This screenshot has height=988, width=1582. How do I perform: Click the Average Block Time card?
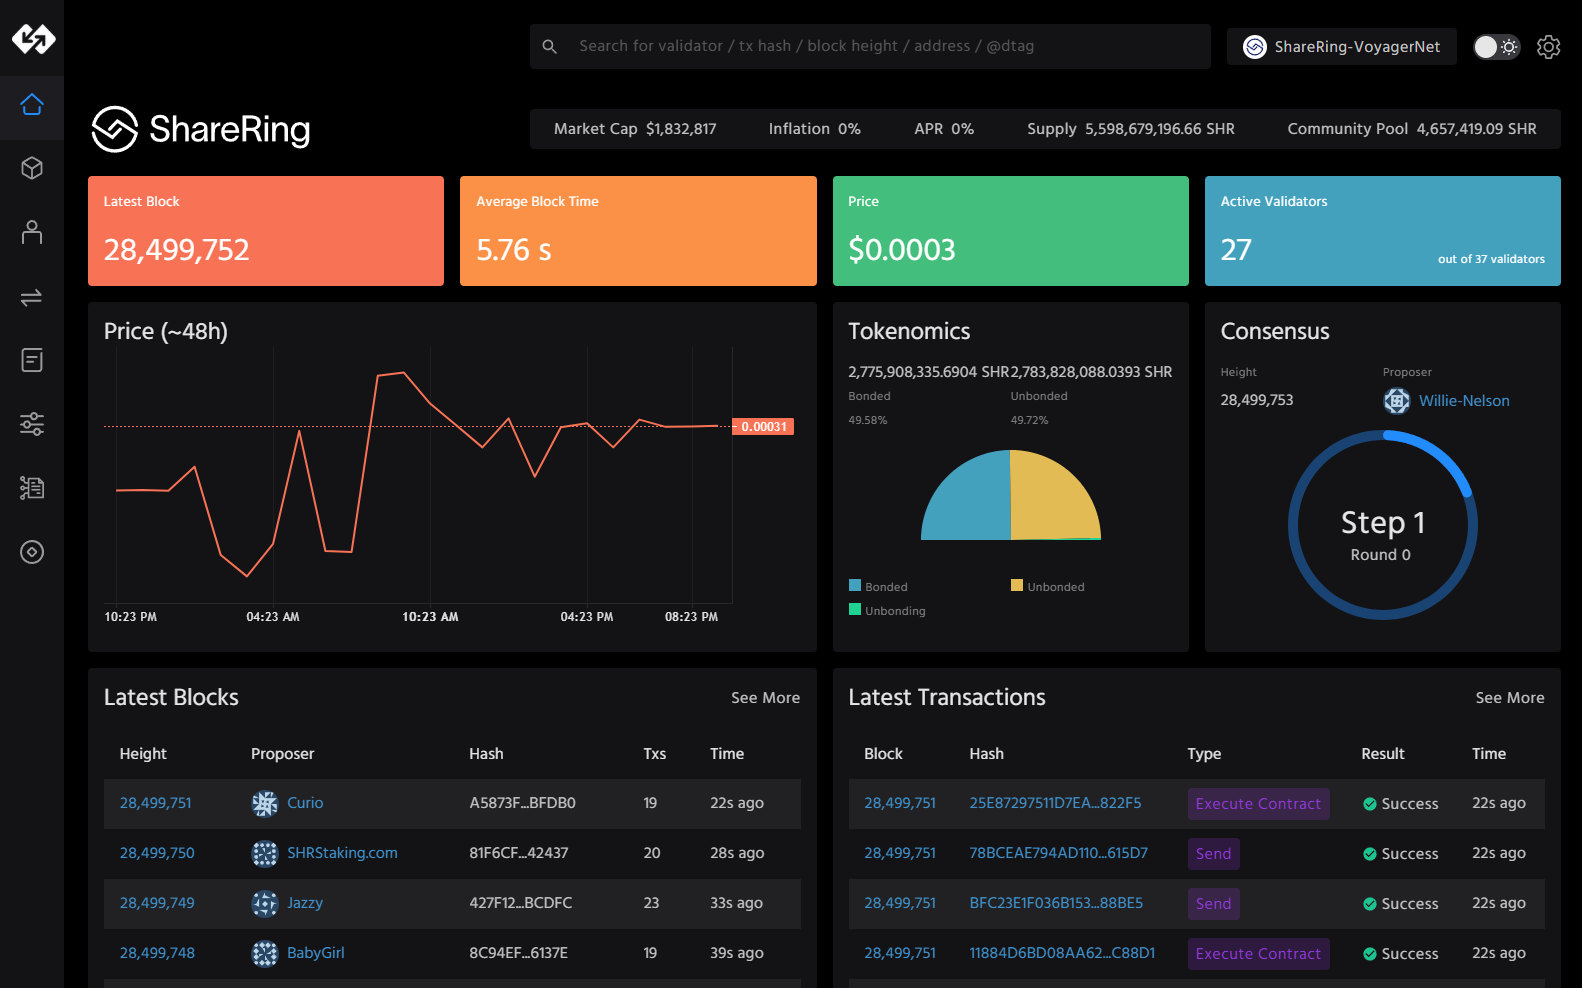[638, 231]
